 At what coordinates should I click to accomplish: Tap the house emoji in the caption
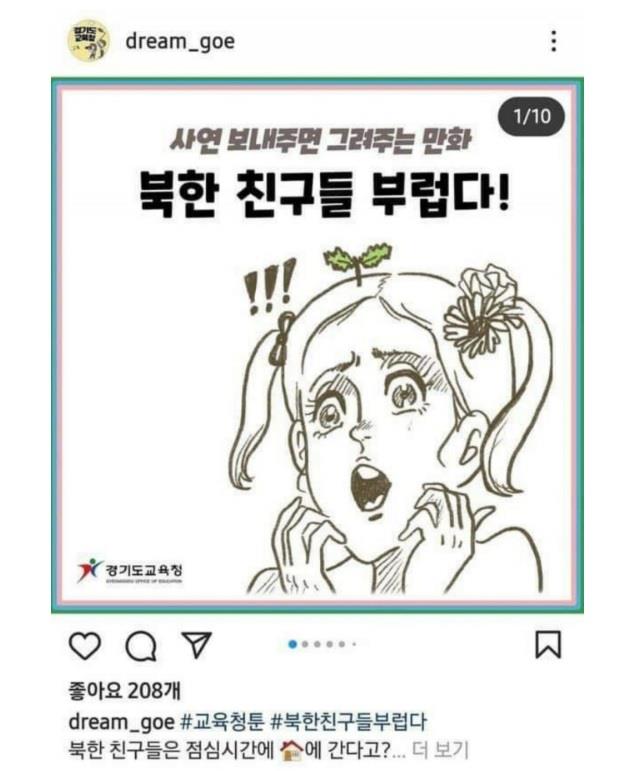point(291,751)
